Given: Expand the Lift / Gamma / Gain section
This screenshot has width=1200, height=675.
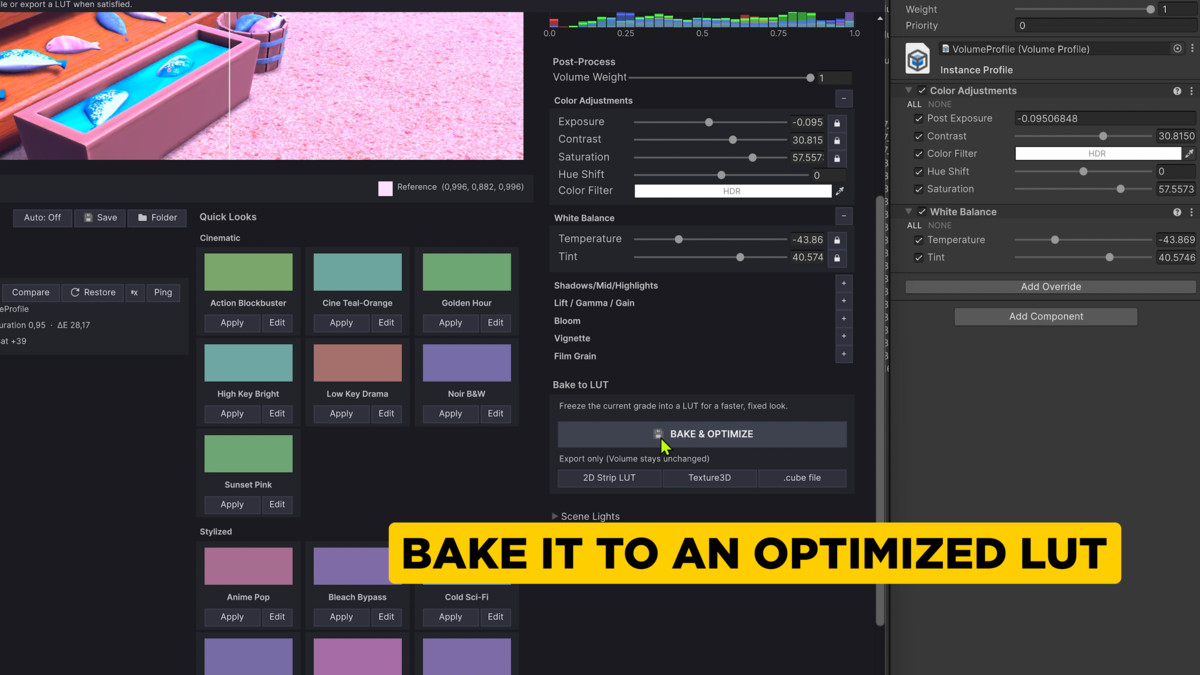Looking at the screenshot, I should [x=844, y=301].
